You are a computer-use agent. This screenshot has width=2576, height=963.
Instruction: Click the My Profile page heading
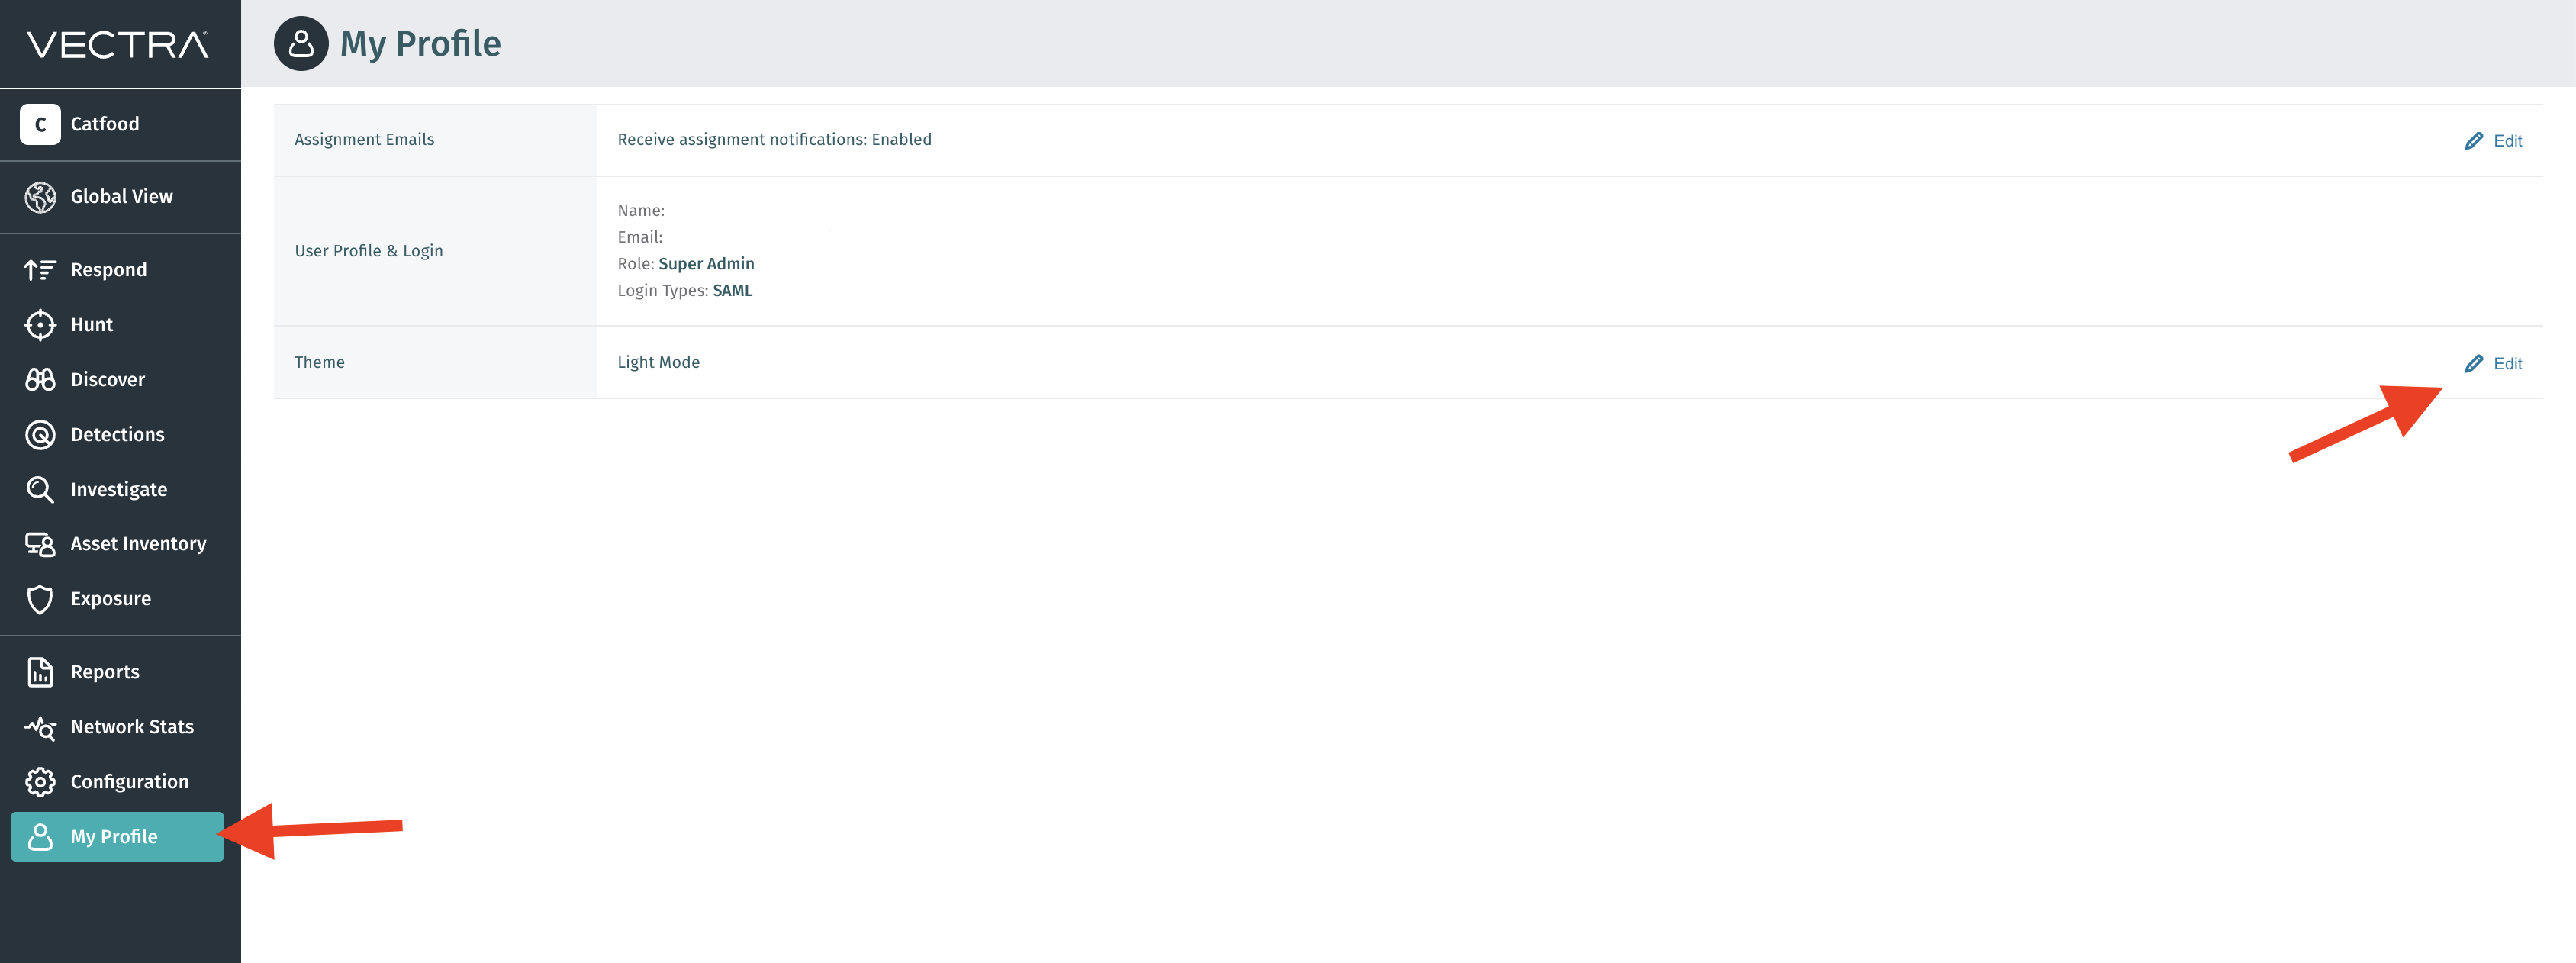click(420, 44)
